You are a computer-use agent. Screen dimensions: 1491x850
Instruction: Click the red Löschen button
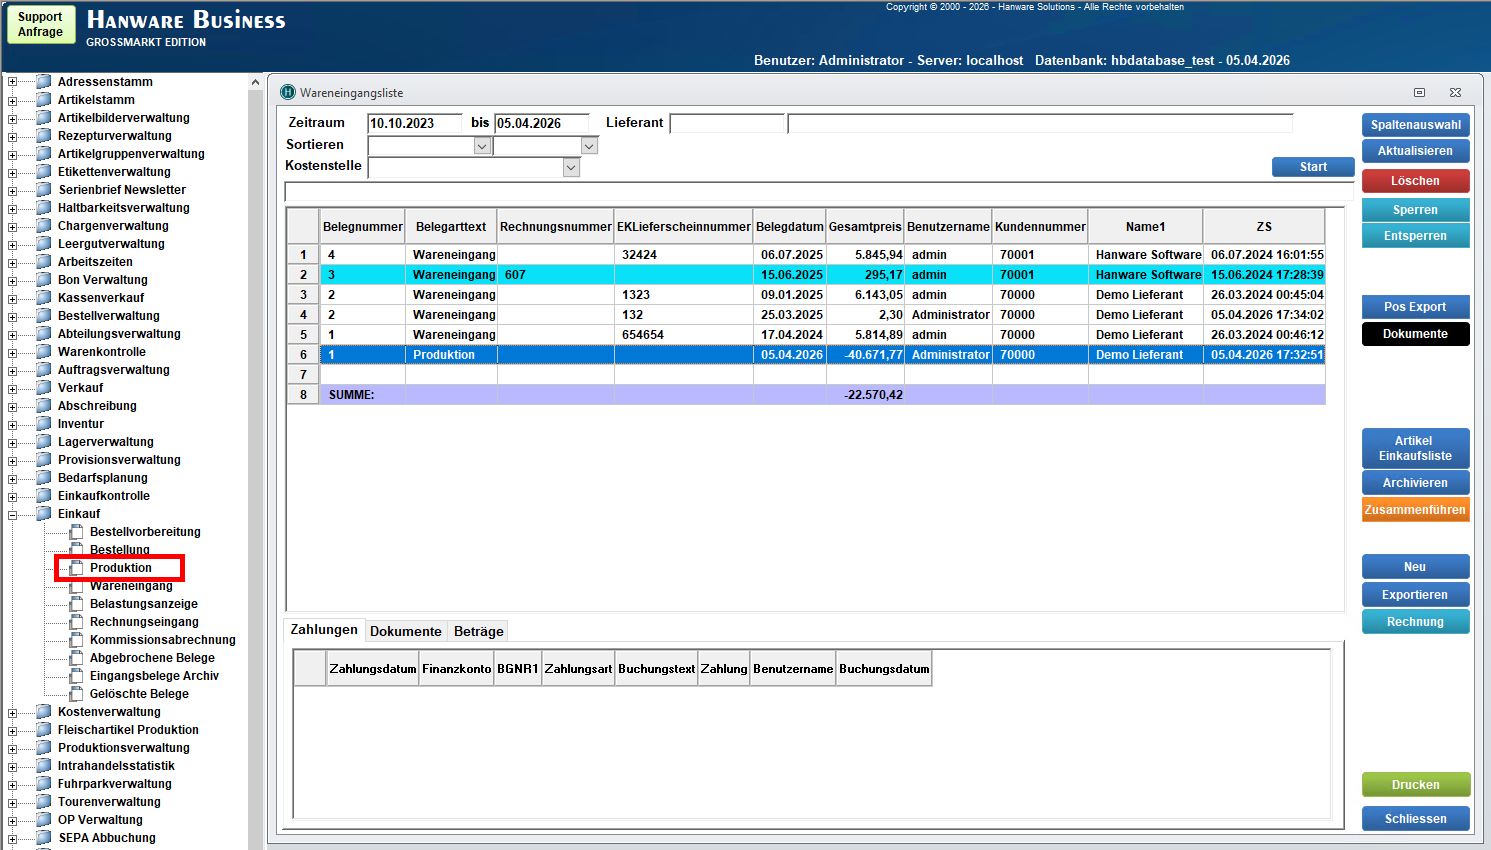1415,181
